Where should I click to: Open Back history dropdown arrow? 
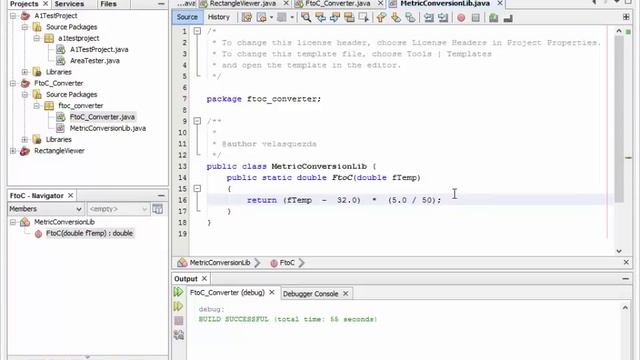[271, 18]
